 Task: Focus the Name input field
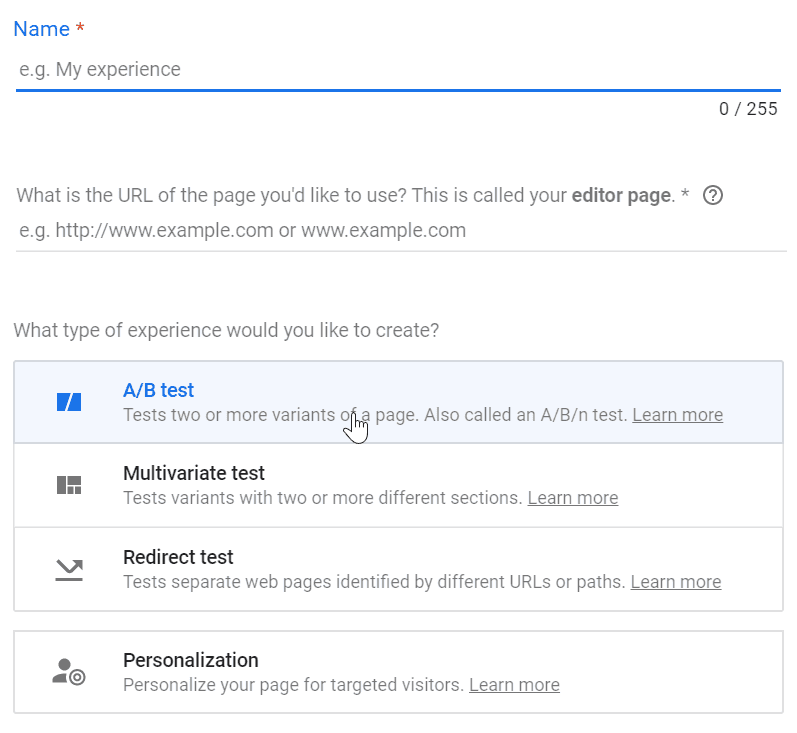(398, 70)
